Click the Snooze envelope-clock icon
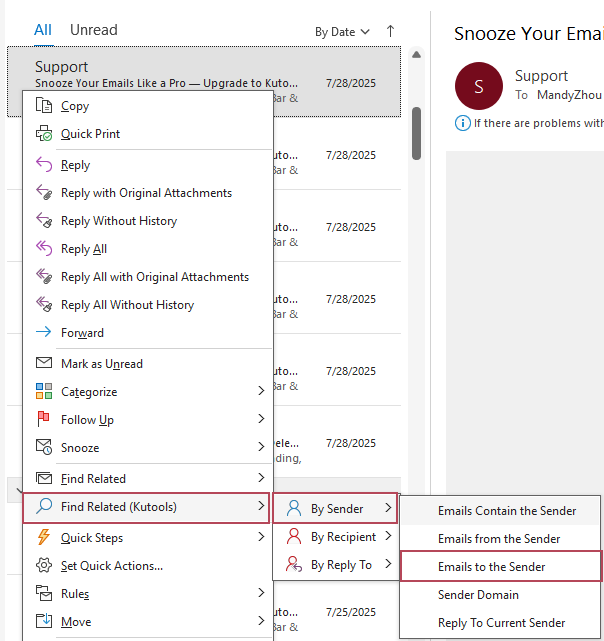The width and height of the screenshot is (604, 641). (x=44, y=447)
